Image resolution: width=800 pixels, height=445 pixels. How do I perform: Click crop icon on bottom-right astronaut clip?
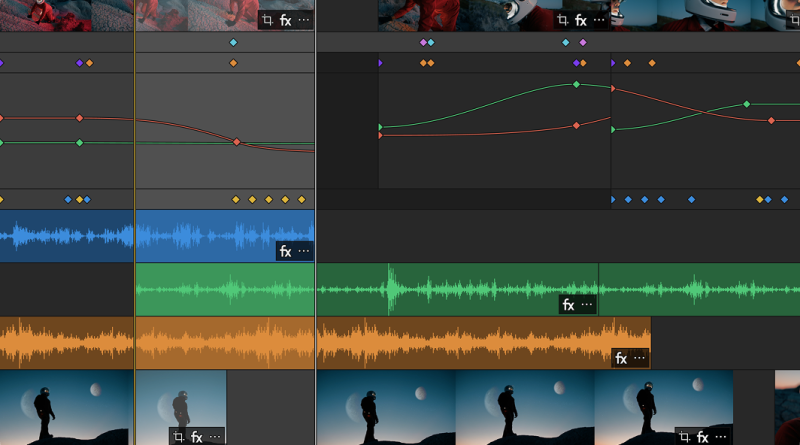(x=684, y=436)
